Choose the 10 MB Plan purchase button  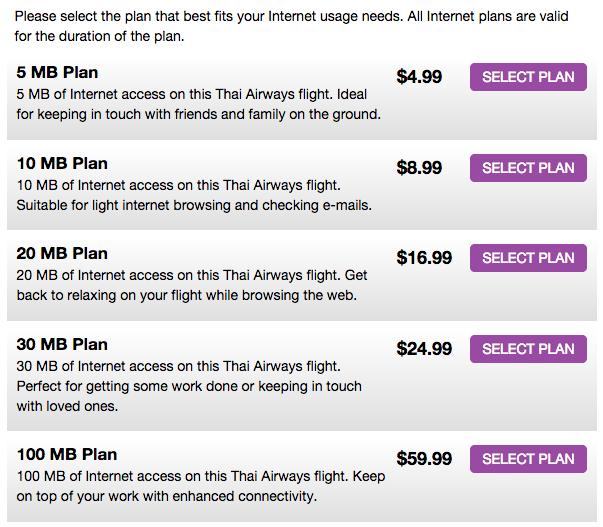[528, 168]
